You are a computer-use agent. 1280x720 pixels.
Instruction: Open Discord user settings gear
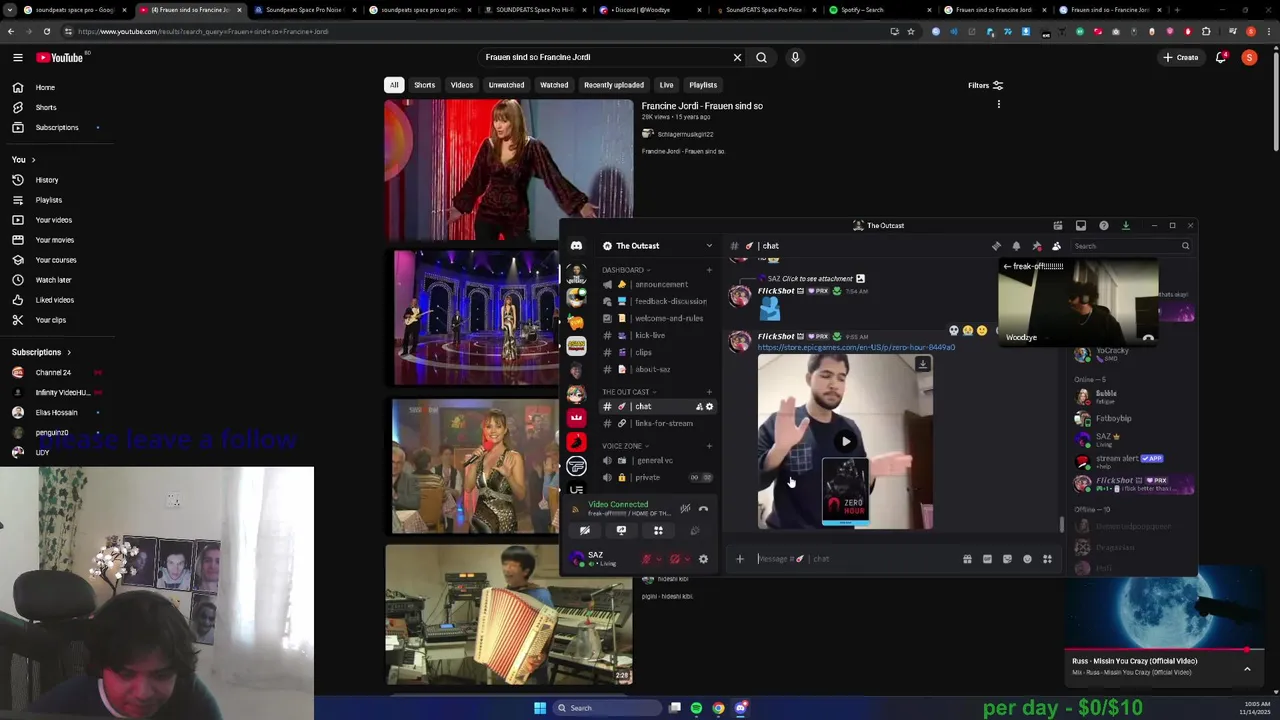coord(703,559)
